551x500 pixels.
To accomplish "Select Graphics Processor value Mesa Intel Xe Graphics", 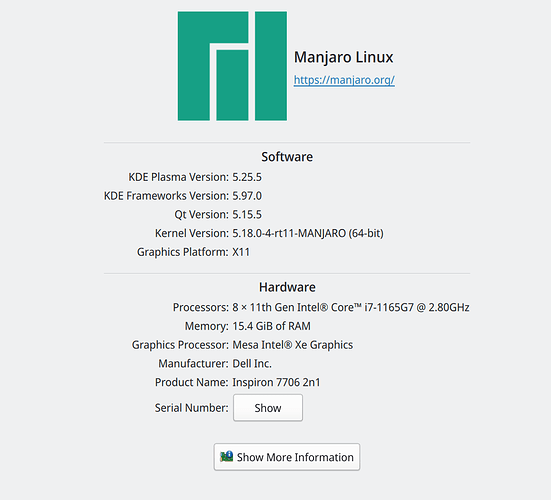I will click(292, 345).
